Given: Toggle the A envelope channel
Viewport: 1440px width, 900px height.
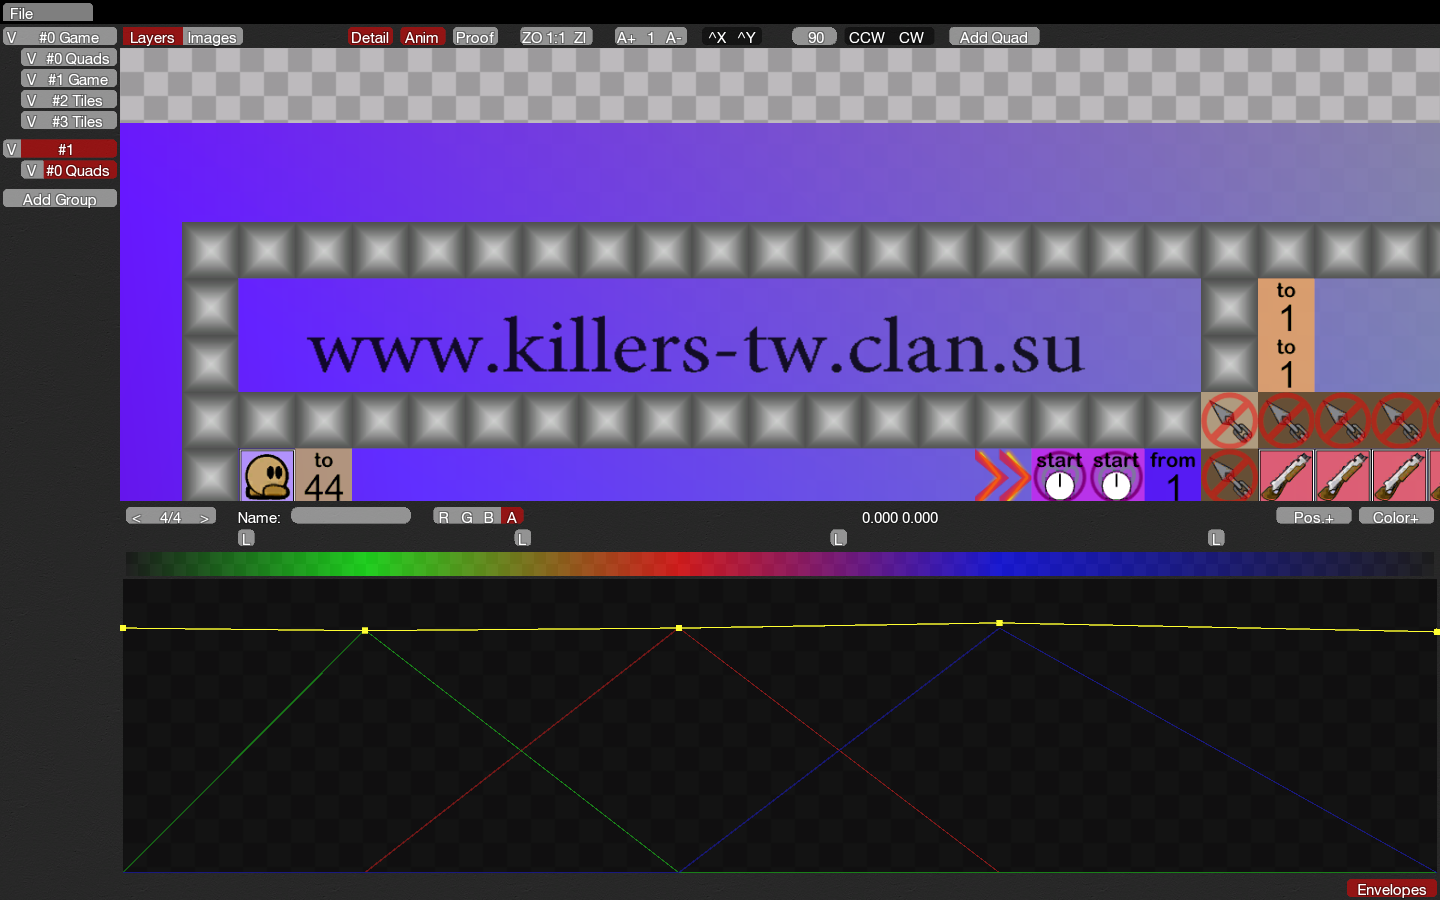Looking at the screenshot, I should [x=512, y=517].
